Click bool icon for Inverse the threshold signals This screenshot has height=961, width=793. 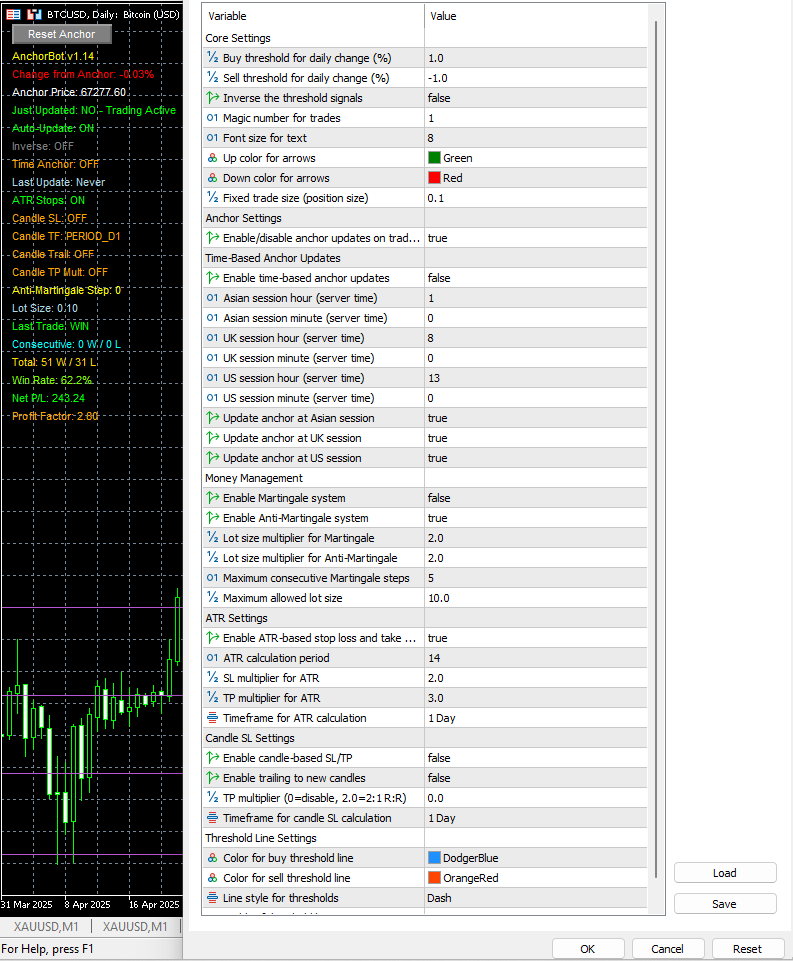pos(213,97)
